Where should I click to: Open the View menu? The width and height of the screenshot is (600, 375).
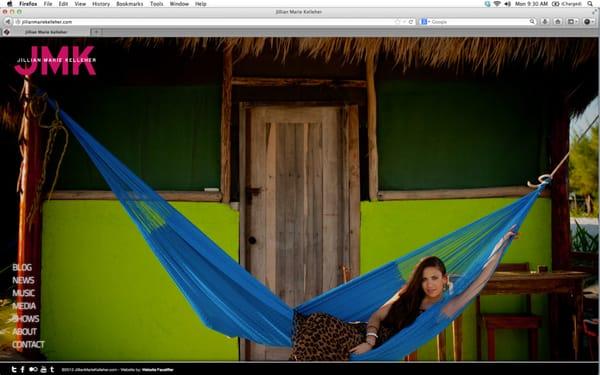pos(80,4)
